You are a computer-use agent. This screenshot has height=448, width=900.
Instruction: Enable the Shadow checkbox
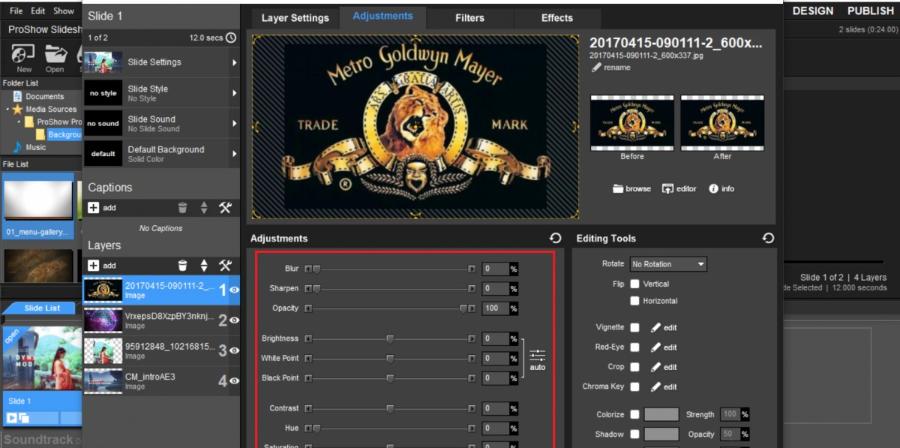point(635,434)
